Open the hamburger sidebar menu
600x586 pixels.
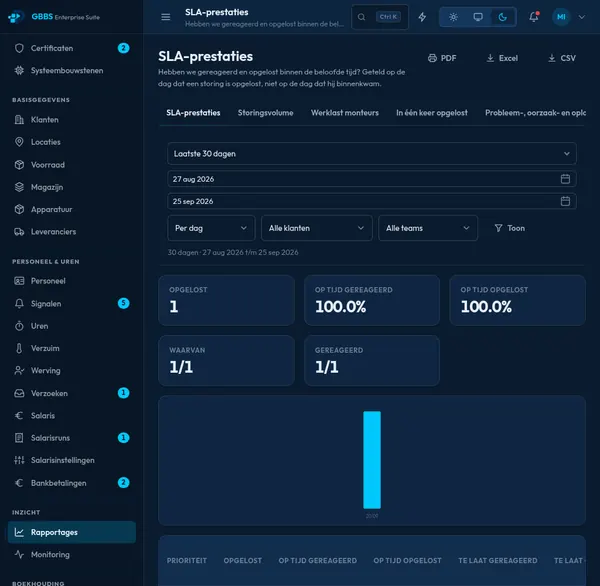pos(166,17)
